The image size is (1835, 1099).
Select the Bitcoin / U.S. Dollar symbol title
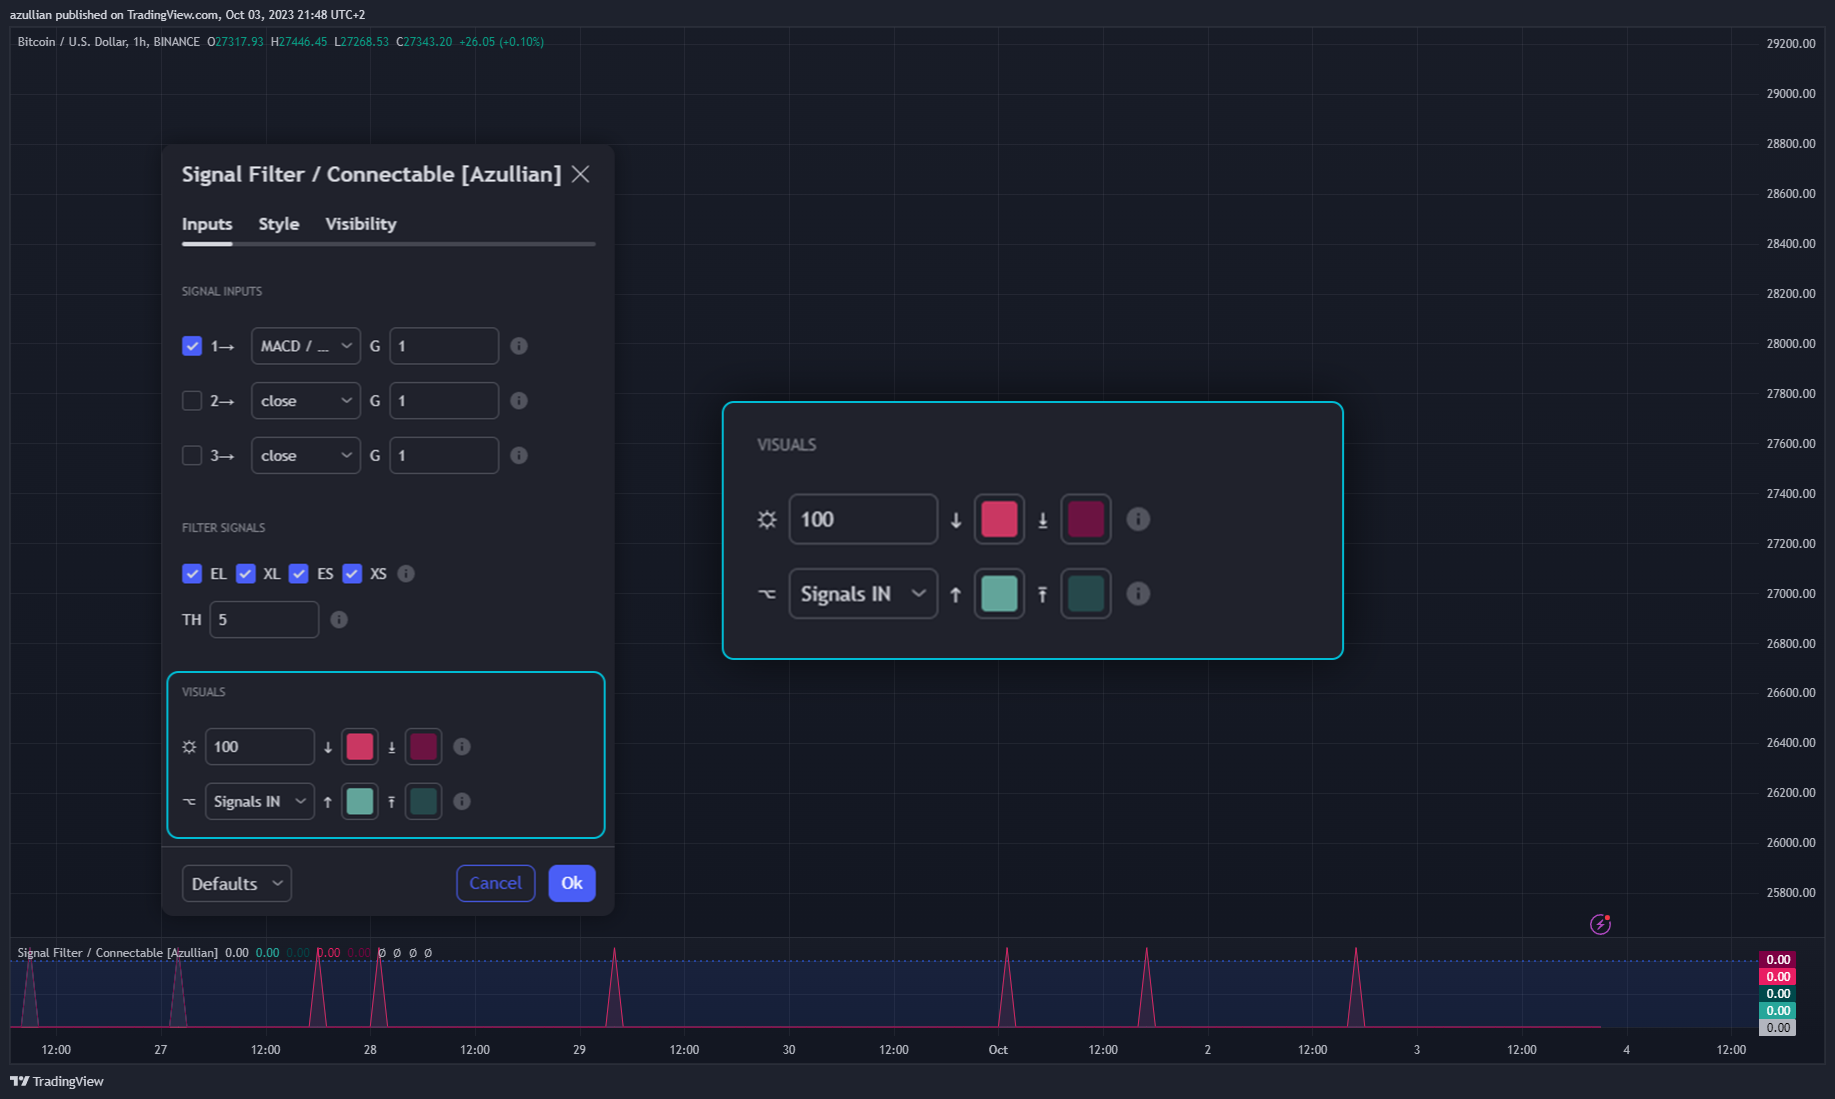click(x=73, y=42)
